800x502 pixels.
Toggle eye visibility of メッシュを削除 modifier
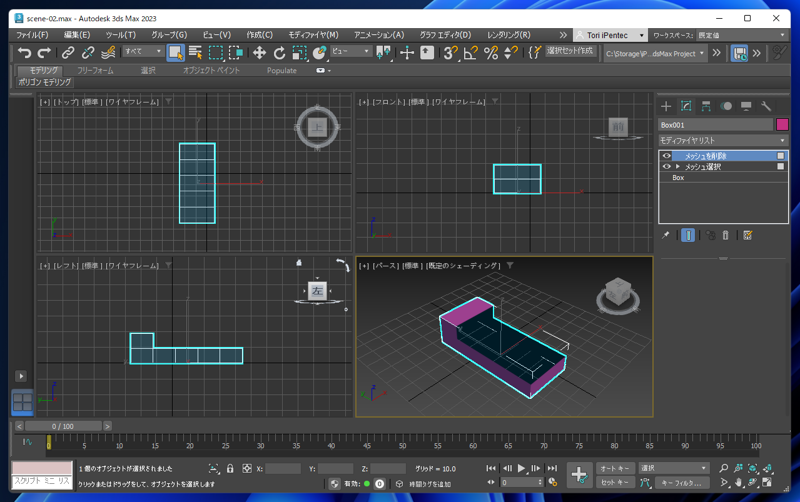(x=667, y=156)
